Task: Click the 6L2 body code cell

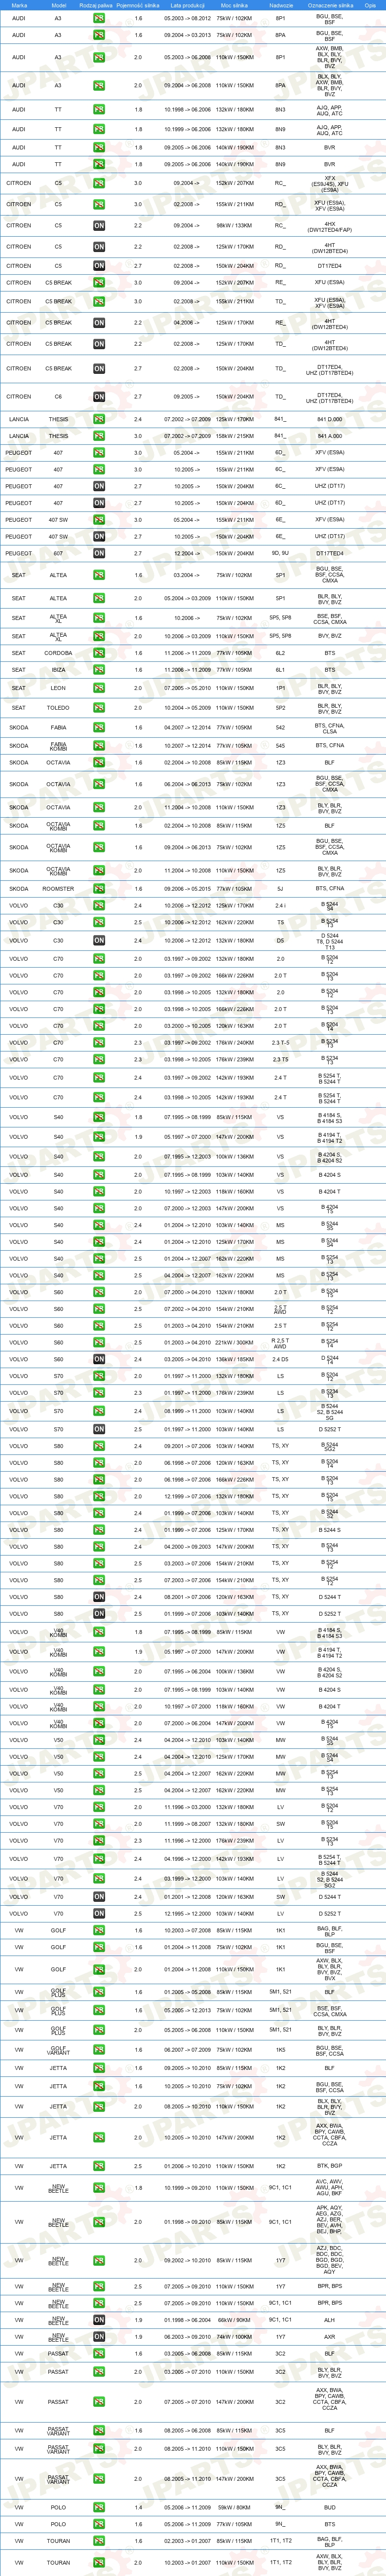Action: click(281, 653)
